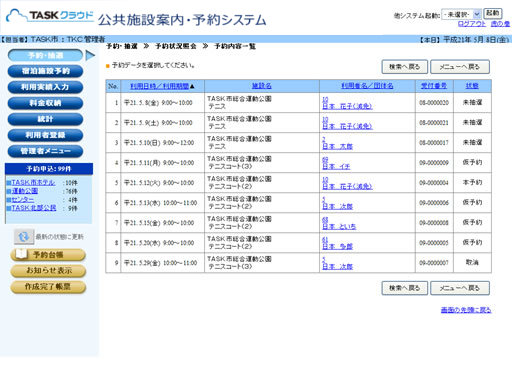Click the 予約・抽選 breadcrumb
This screenshot has height=384, width=512.
(122, 46)
